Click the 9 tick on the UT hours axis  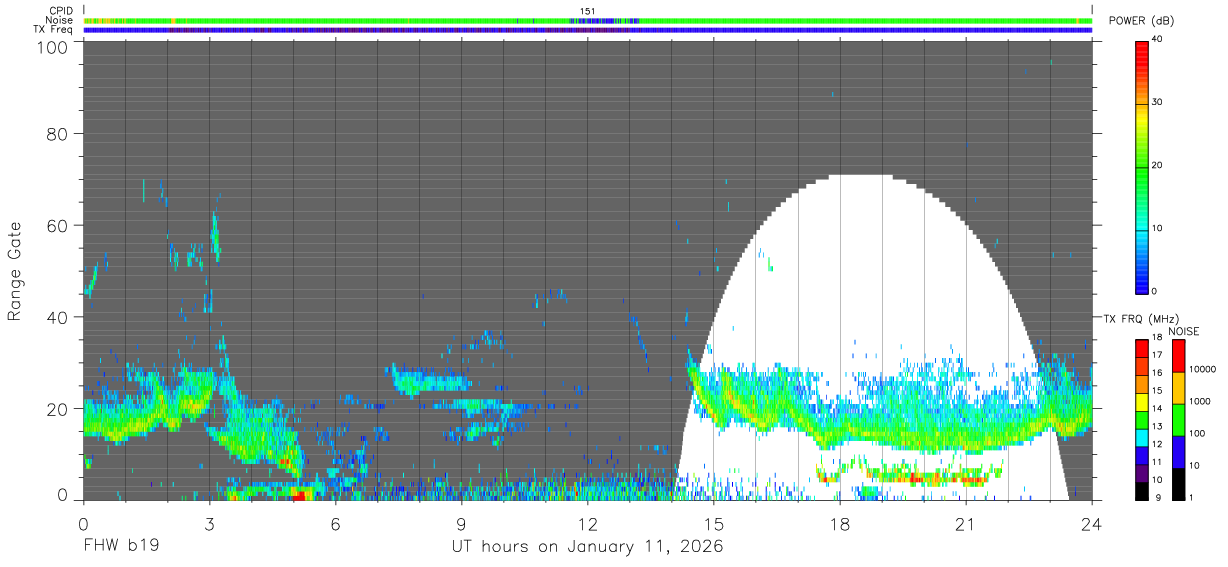pyautogui.click(x=461, y=524)
